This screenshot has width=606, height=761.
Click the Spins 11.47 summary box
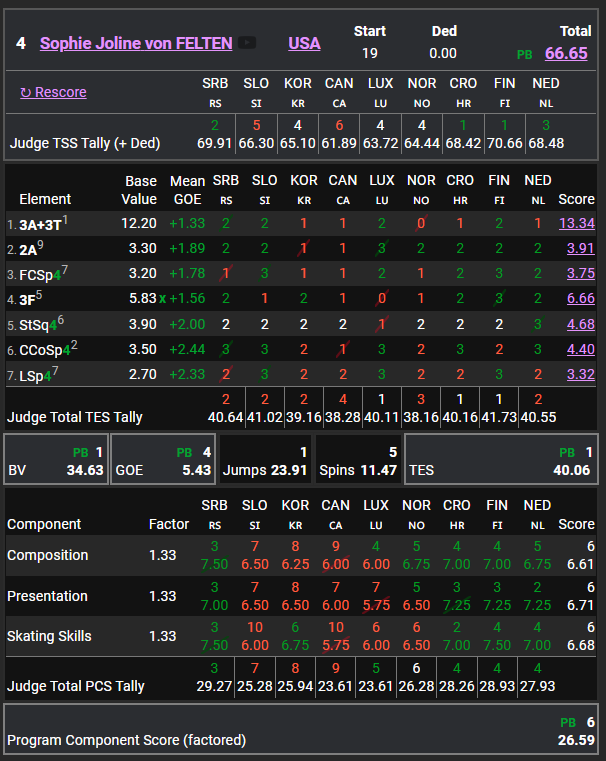[x=357, y=460]
